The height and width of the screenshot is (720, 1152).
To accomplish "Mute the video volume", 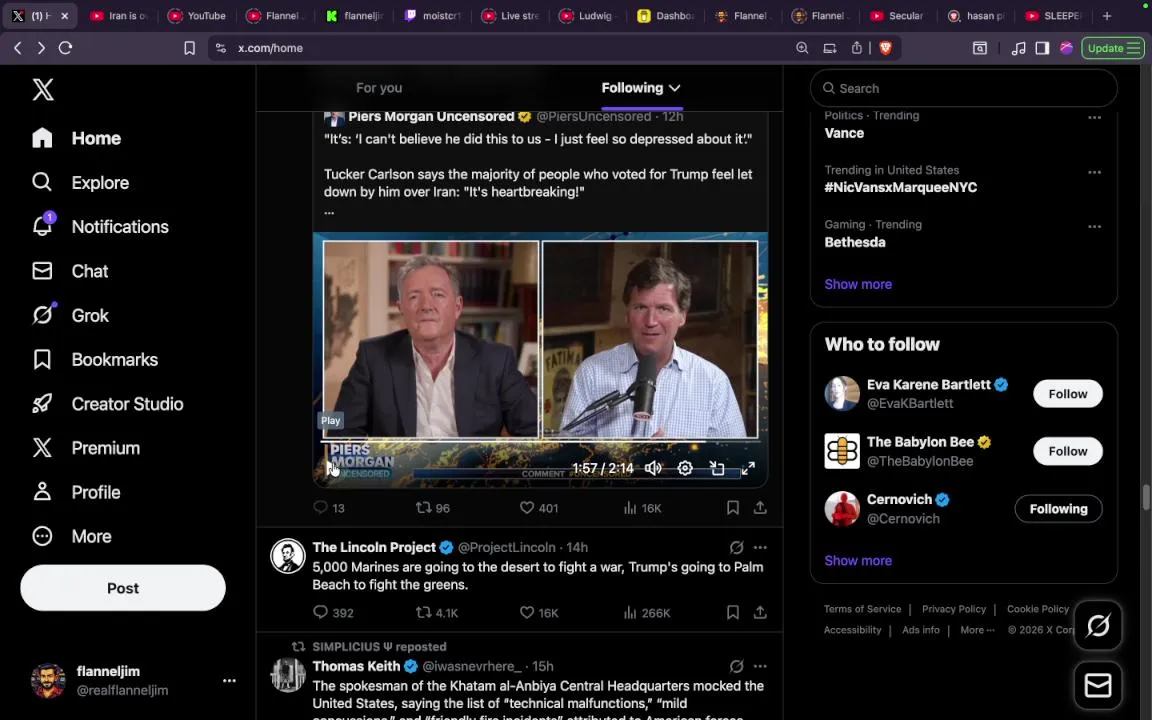I will click(x=653, y=468).
